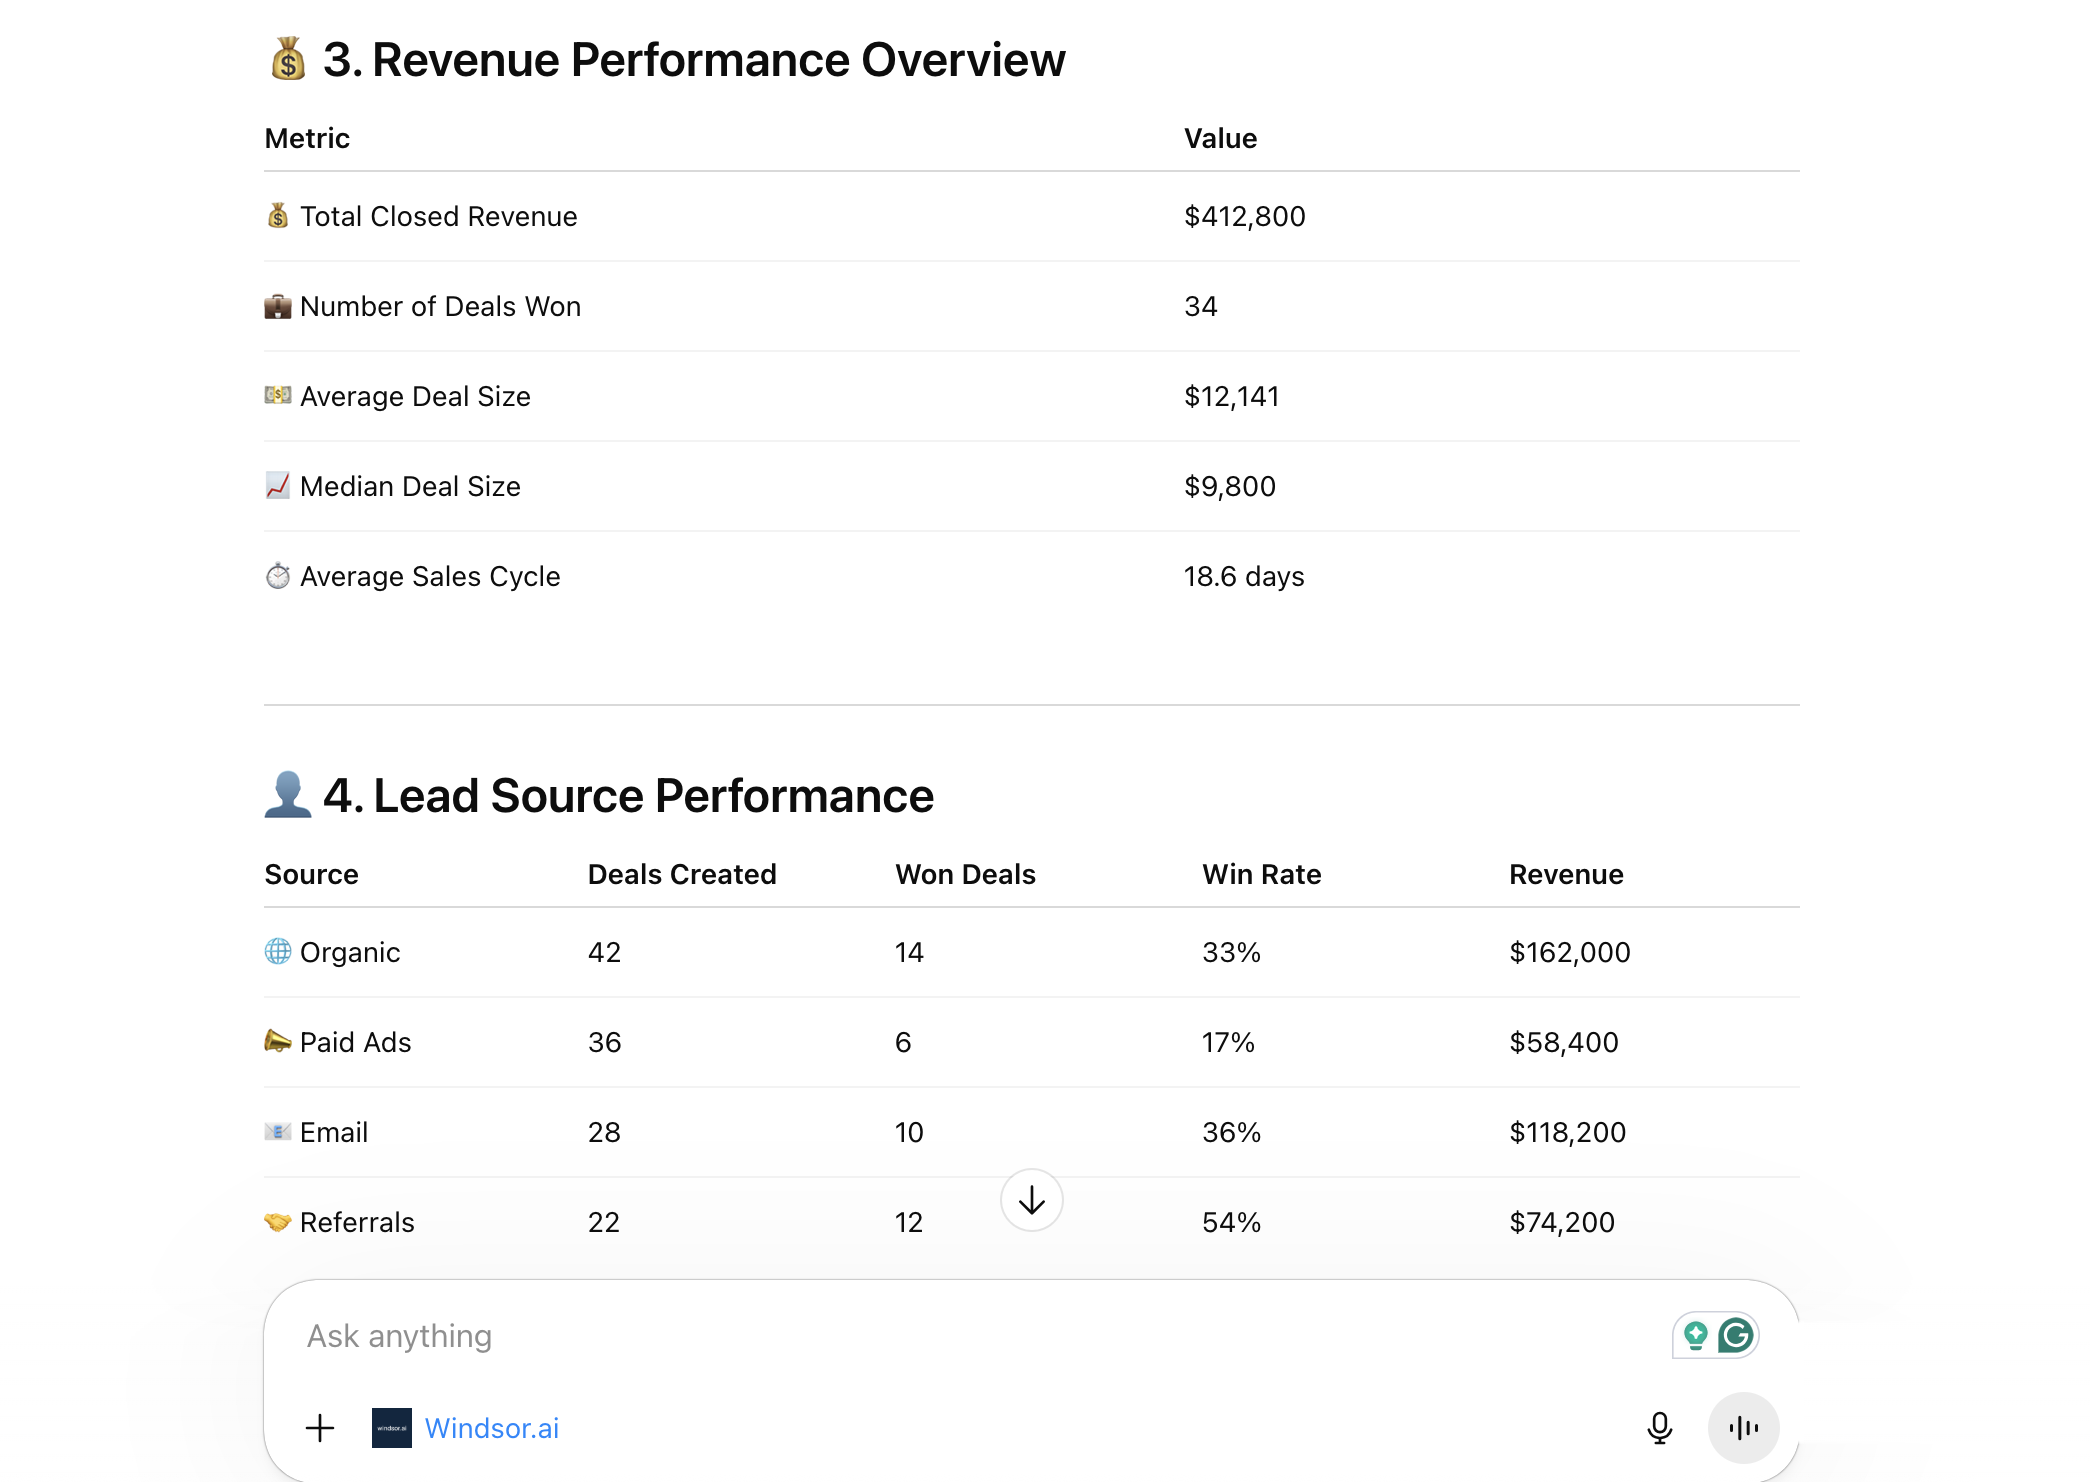The width and height of the screenshot is (2090, 1482).
Task: Click Organic's $162,000 revenue cell
Action: pos(1569,952)
